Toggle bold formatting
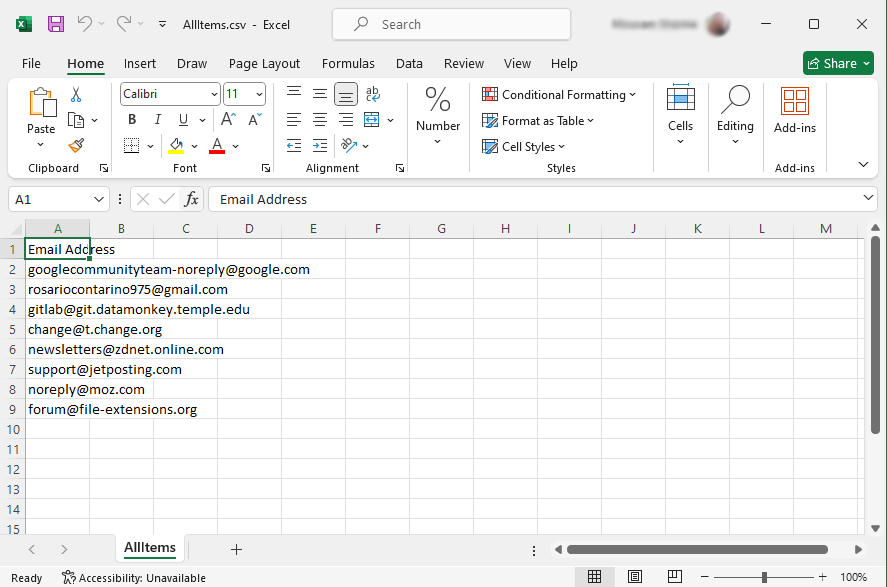This screenshot has width=887, height=587. (x=132, y=119)
